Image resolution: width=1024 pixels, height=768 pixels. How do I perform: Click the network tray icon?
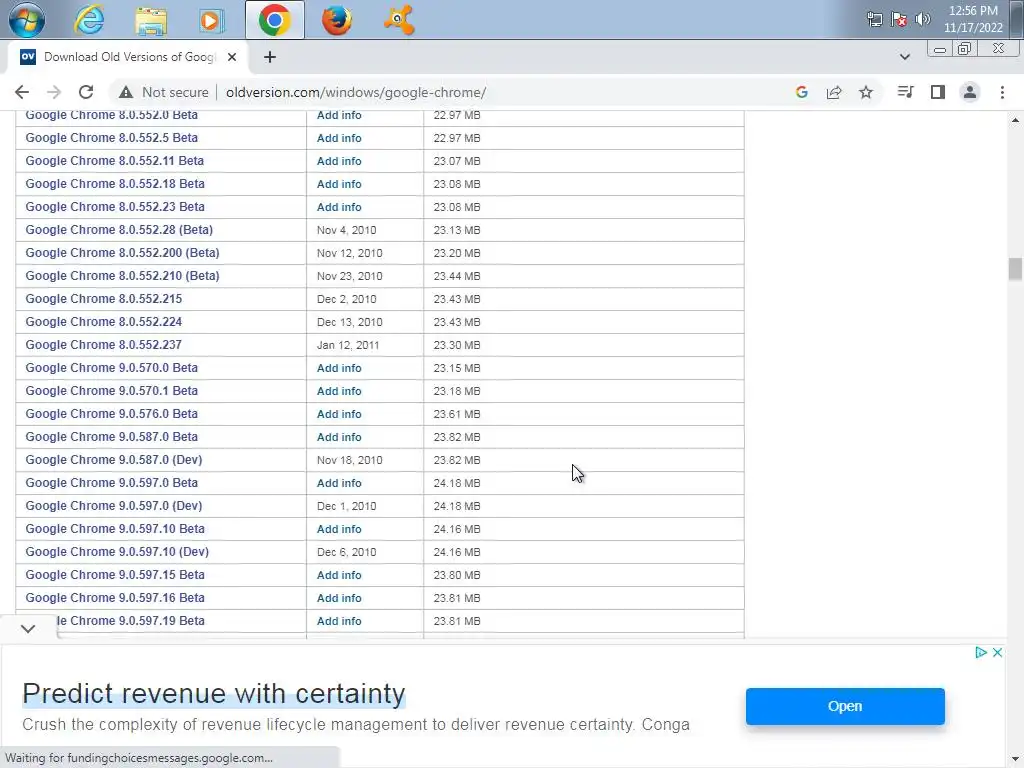tap(875, 19)
